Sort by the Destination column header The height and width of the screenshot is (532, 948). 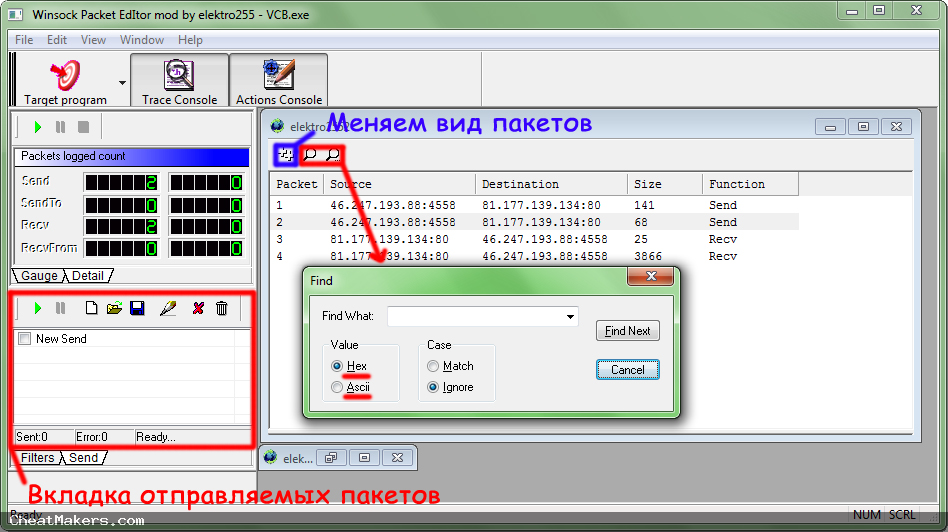click(551, 184)
